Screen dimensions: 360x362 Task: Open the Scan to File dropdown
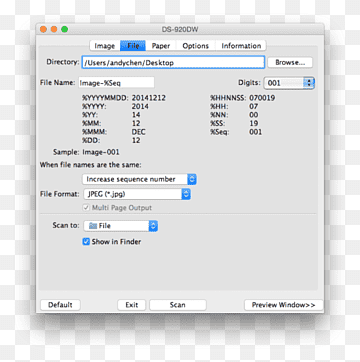click(120, 226)
